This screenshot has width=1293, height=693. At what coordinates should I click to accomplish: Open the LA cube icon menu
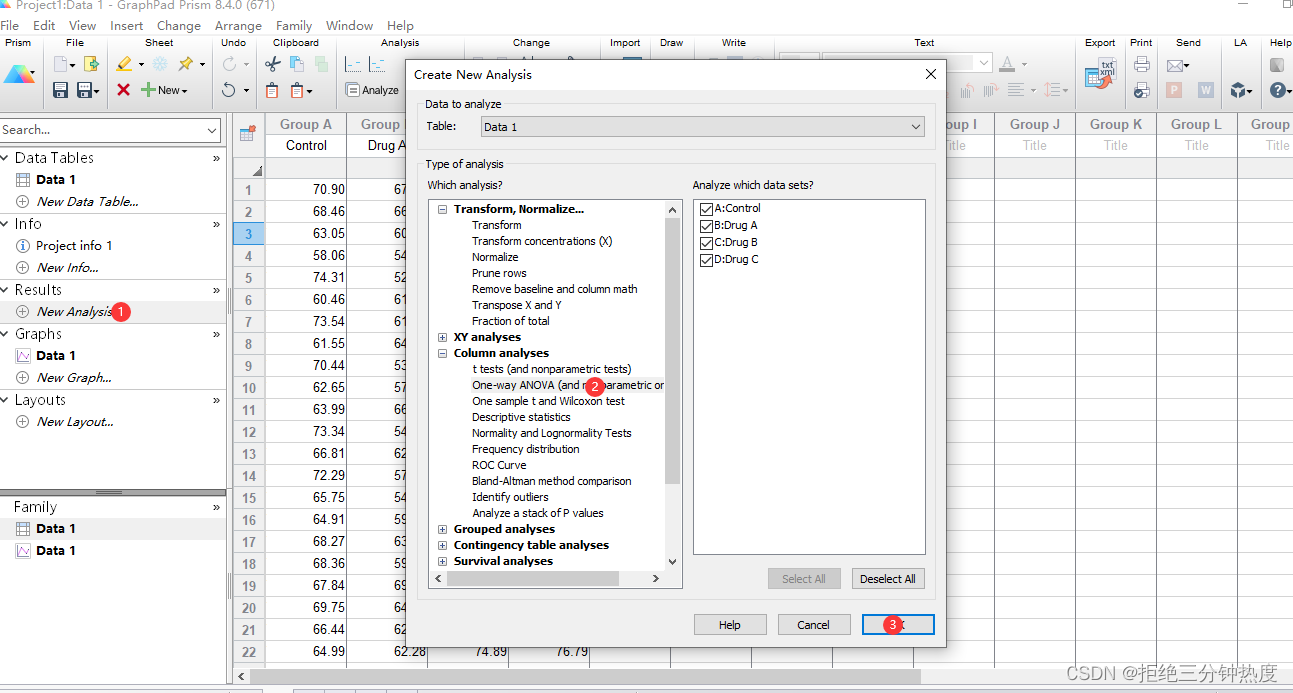[x=1240, y=90]
